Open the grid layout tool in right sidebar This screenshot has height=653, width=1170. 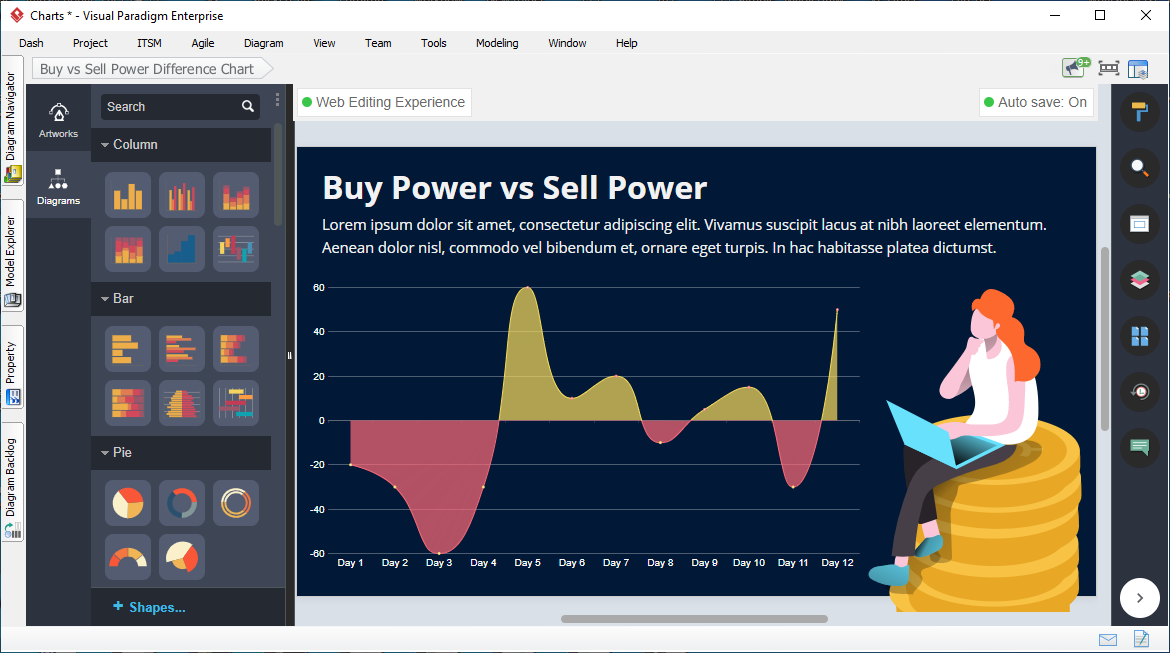click(1139, 336)
